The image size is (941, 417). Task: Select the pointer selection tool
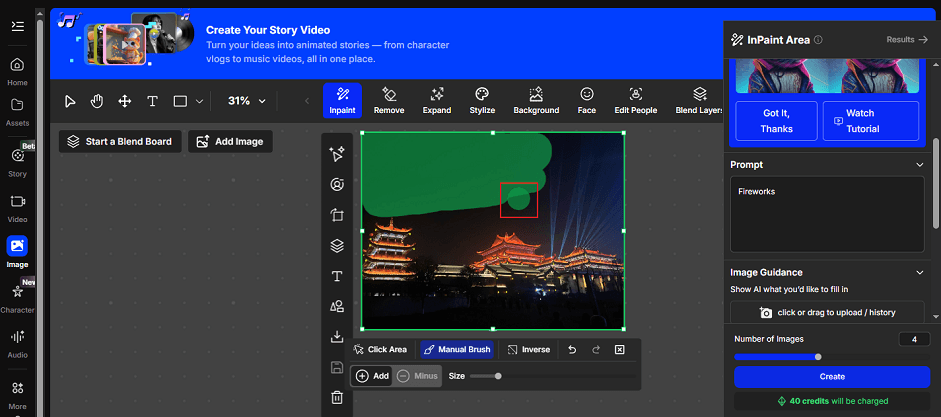click(70, 101)
